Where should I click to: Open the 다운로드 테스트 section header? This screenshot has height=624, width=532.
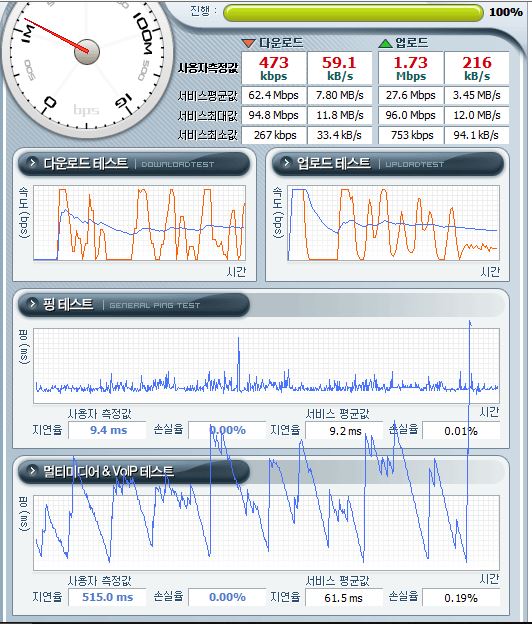tap(134, 163)
